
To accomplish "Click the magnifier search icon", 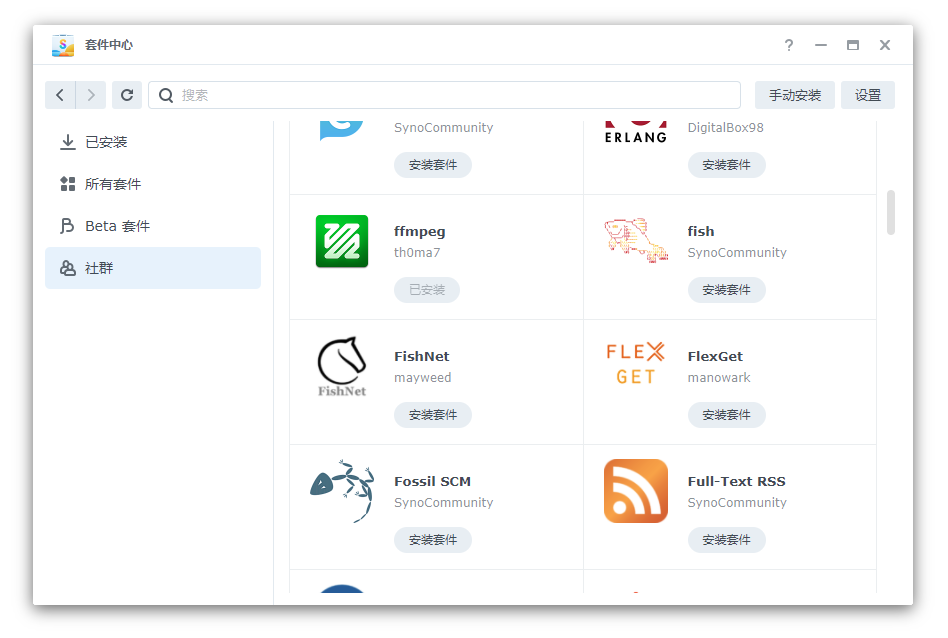I will point(166,95).
